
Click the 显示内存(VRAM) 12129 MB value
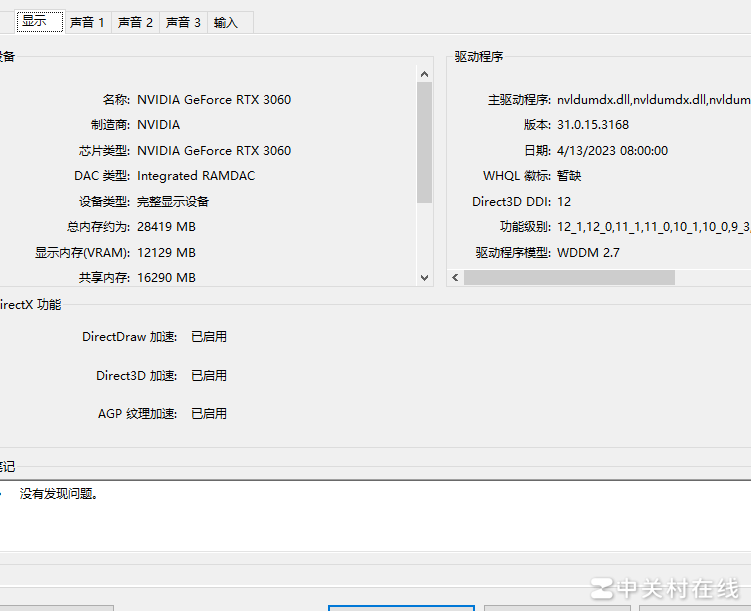tap(166, 253)
